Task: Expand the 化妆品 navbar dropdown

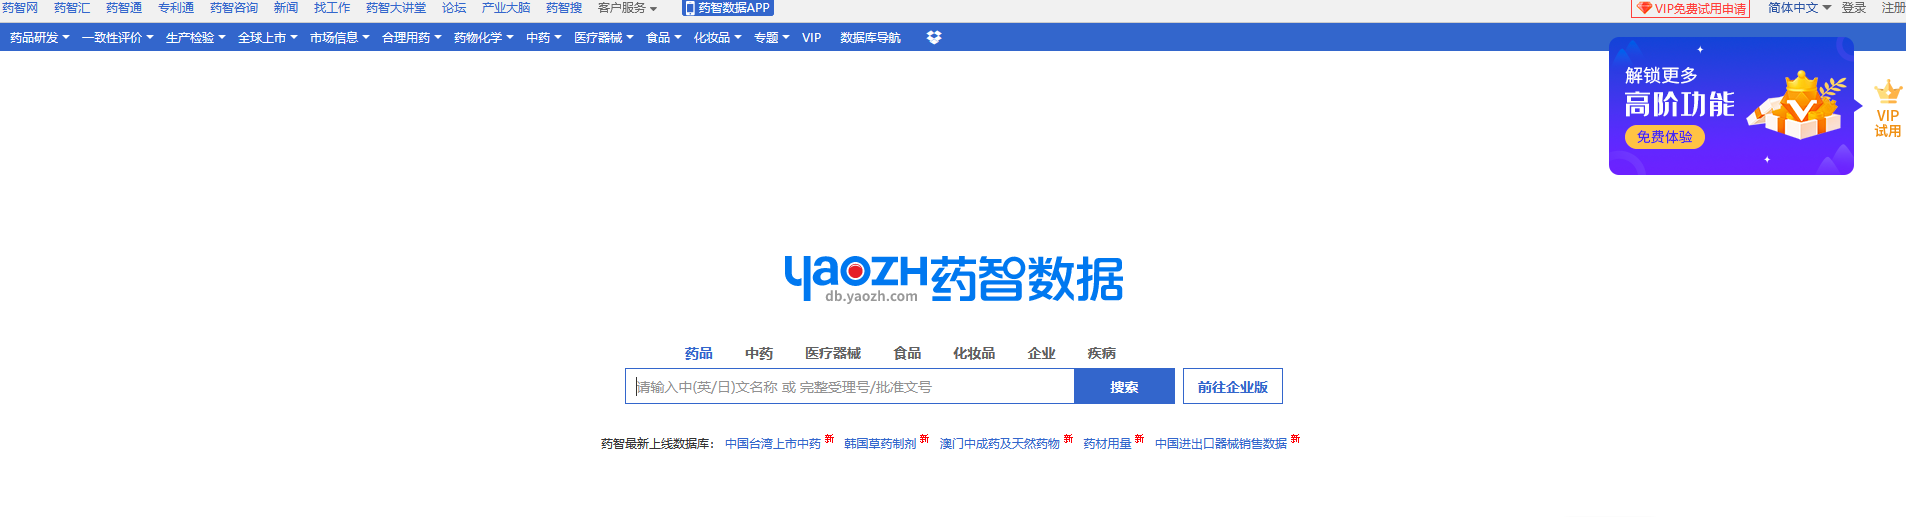Action: pyautogui.click(x=718, y=38)
